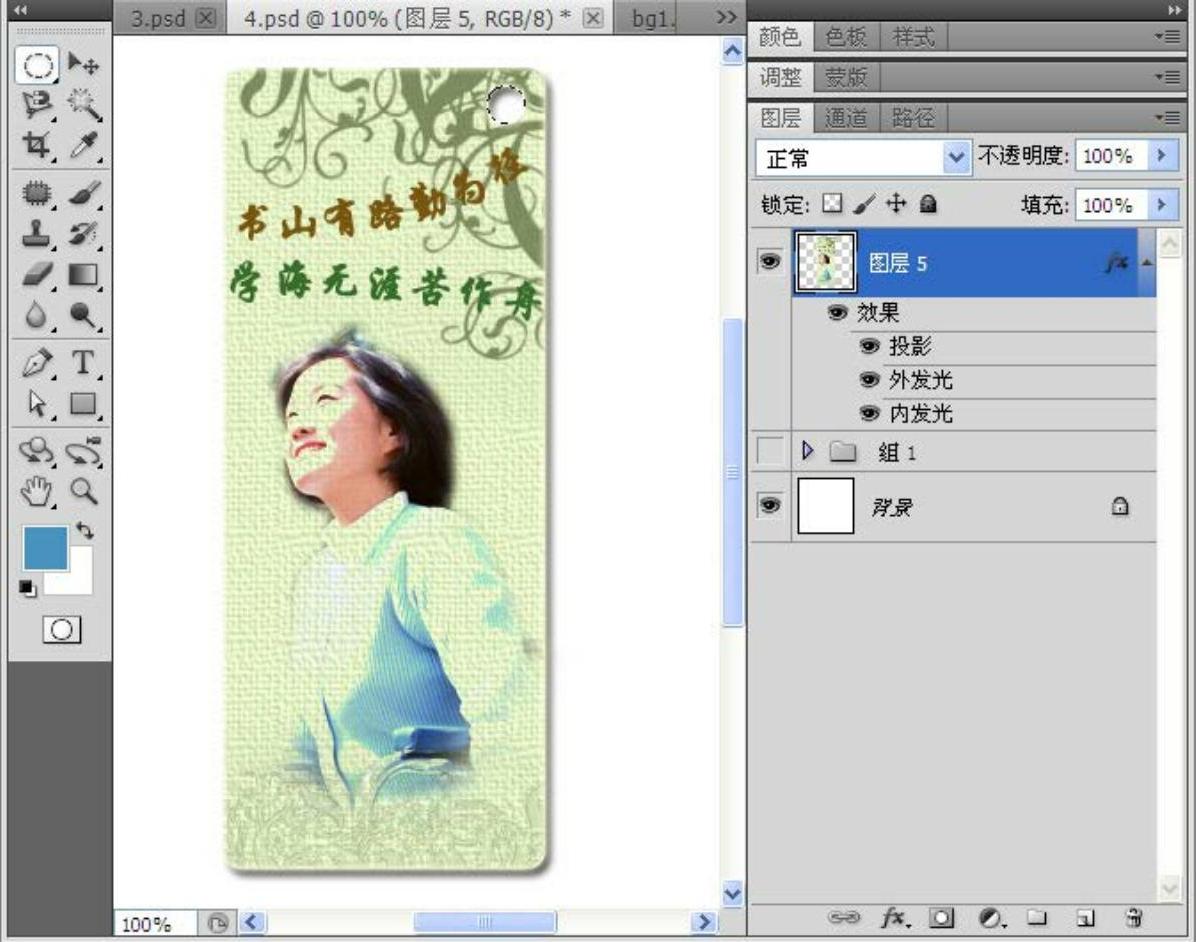Select the Zoom tool

click(x=83, y=490)
